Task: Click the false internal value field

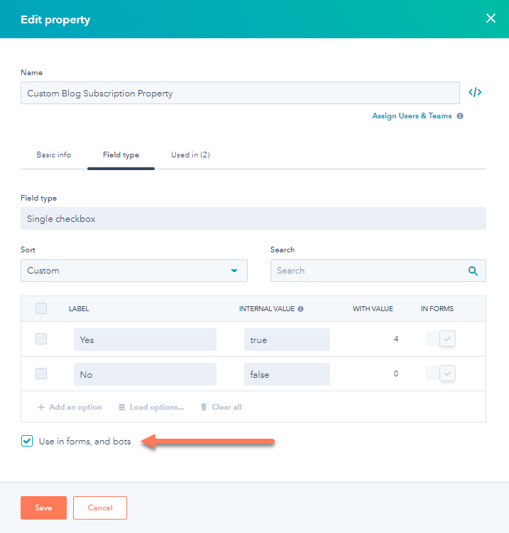Action: click(x=287, y=374)
